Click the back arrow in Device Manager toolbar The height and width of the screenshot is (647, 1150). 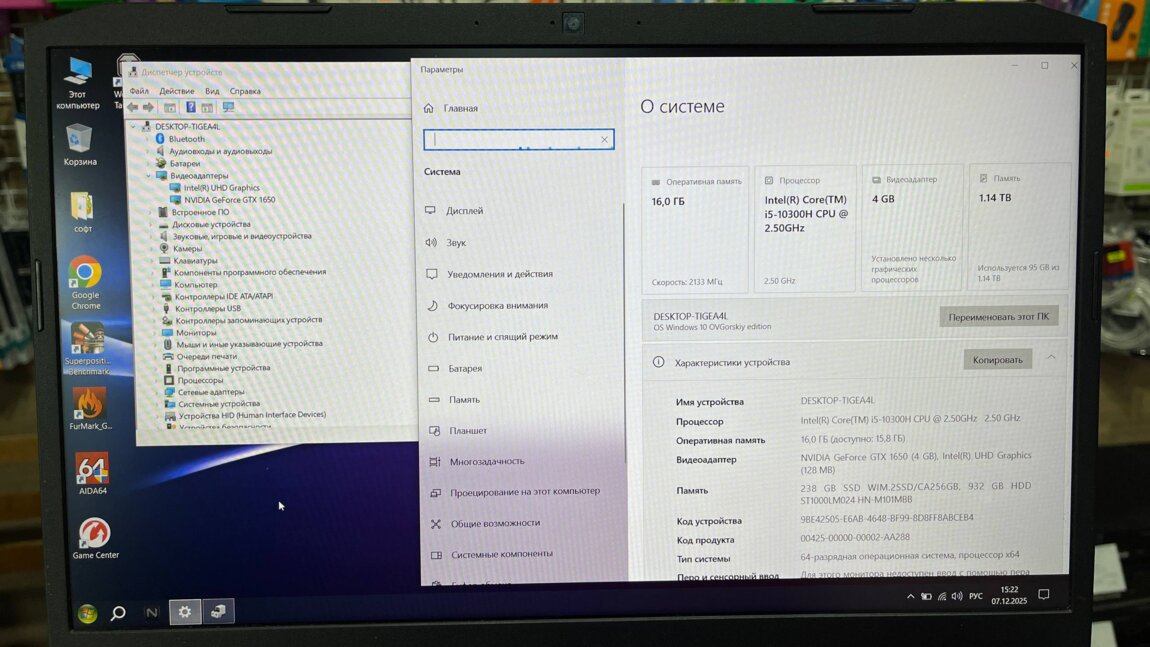pyautogui.click(x=133, y=108)
